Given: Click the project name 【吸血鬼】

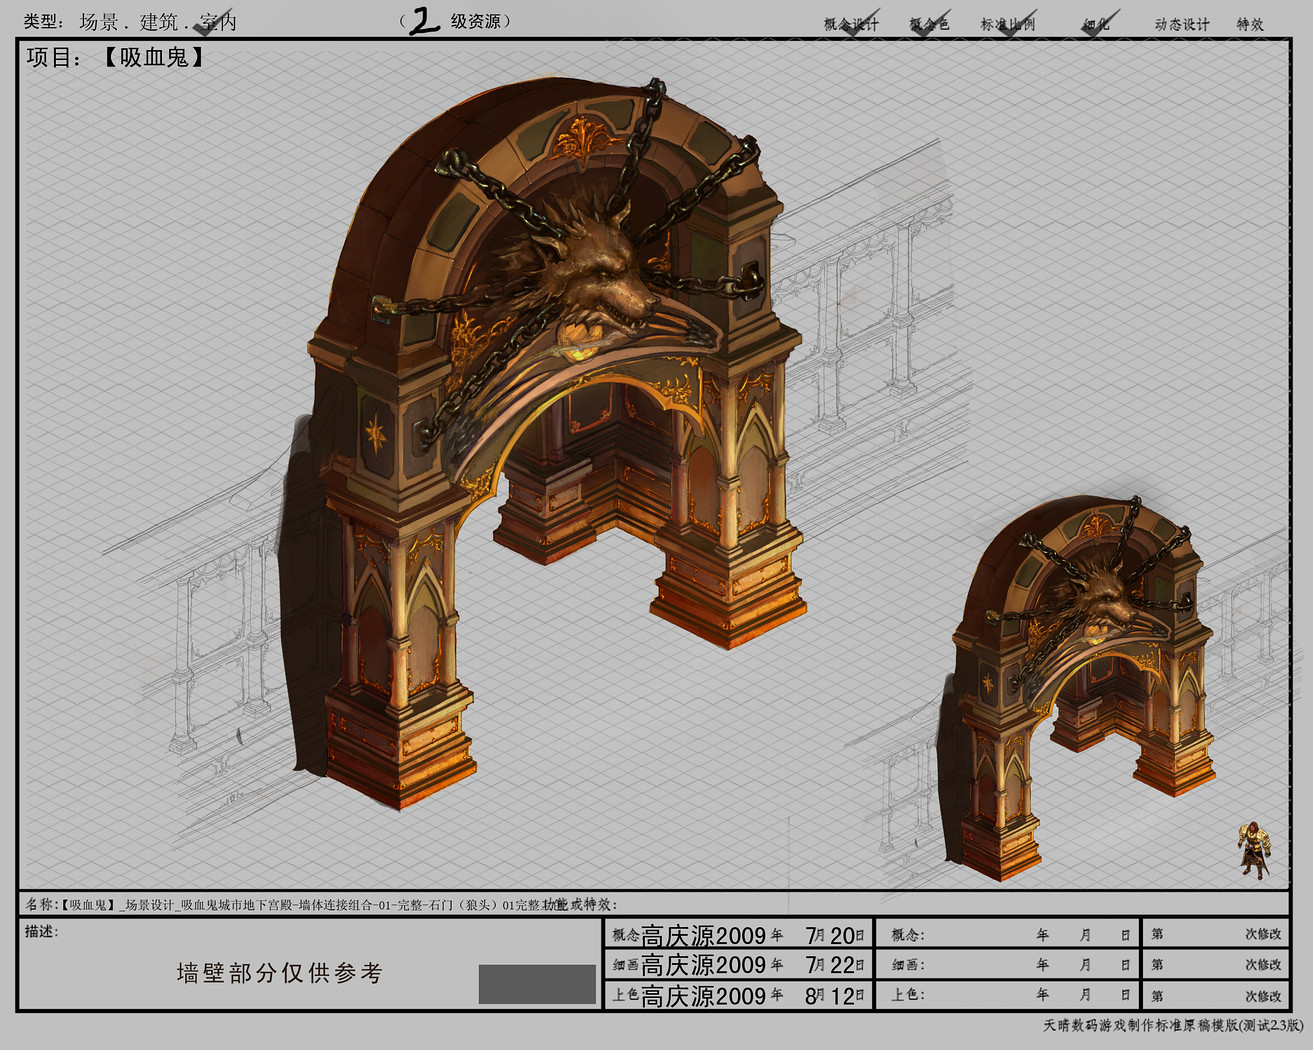Looking at the screenshot, I should 154,57.
